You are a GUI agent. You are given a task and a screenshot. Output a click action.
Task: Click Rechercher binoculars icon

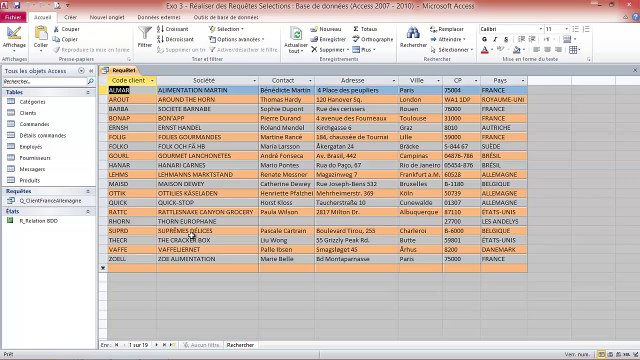(413, 33)
